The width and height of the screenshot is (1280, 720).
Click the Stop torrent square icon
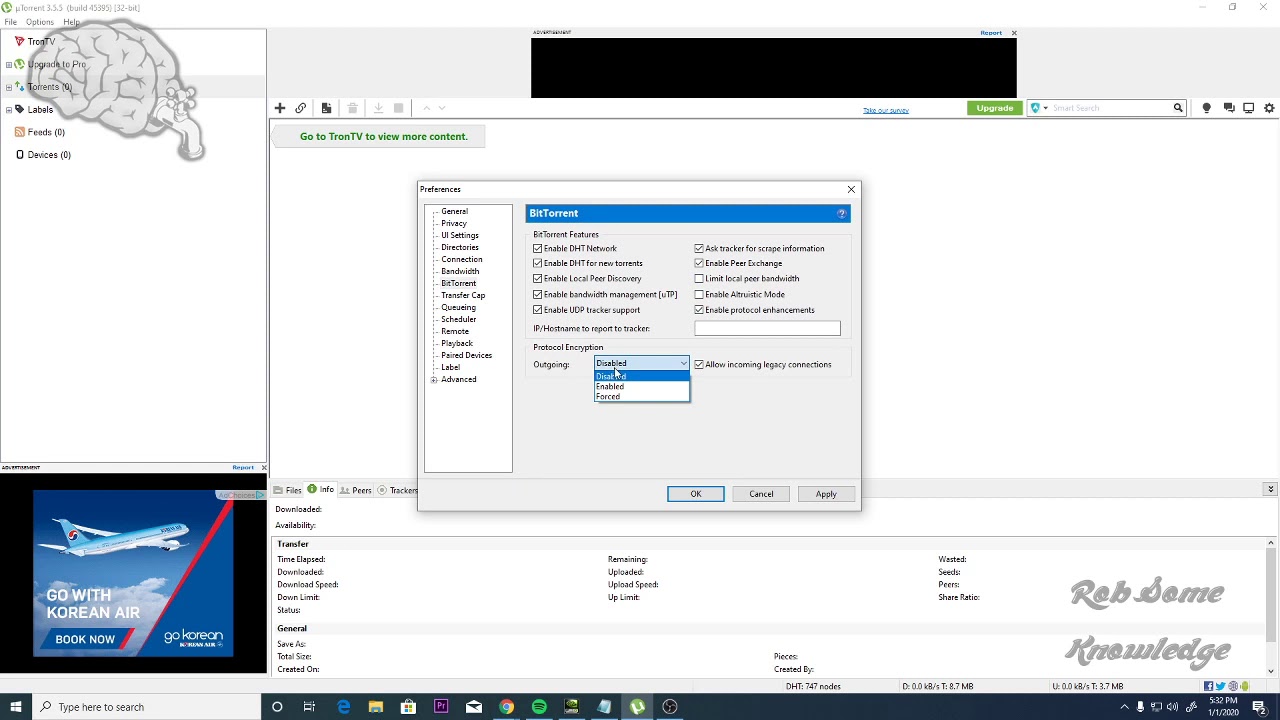[398, 108]
